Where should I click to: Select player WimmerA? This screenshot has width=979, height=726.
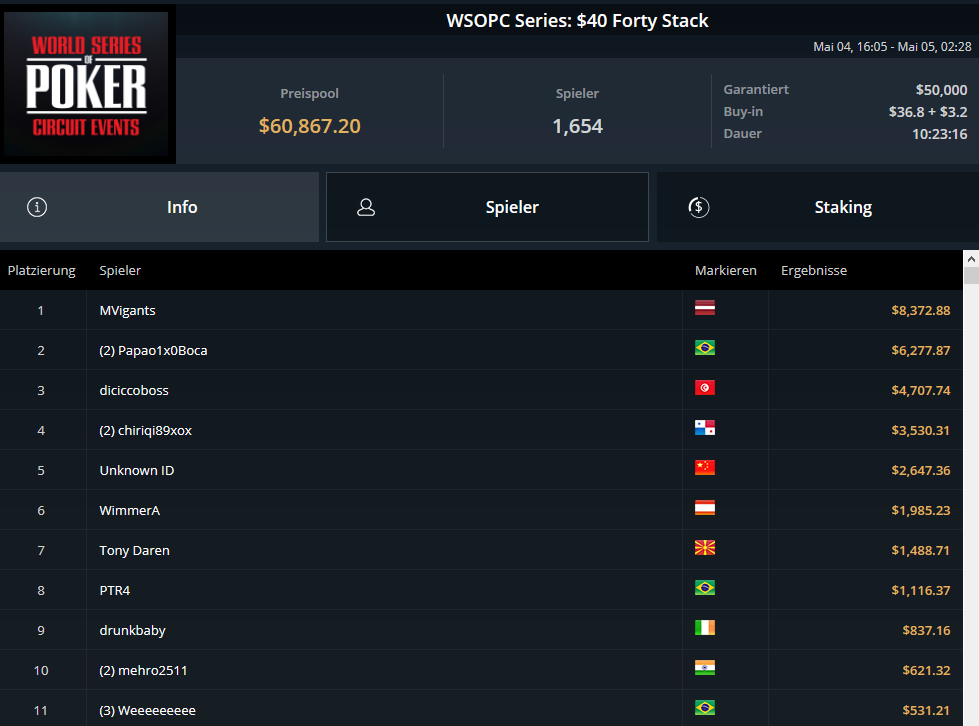pos(129,510)
